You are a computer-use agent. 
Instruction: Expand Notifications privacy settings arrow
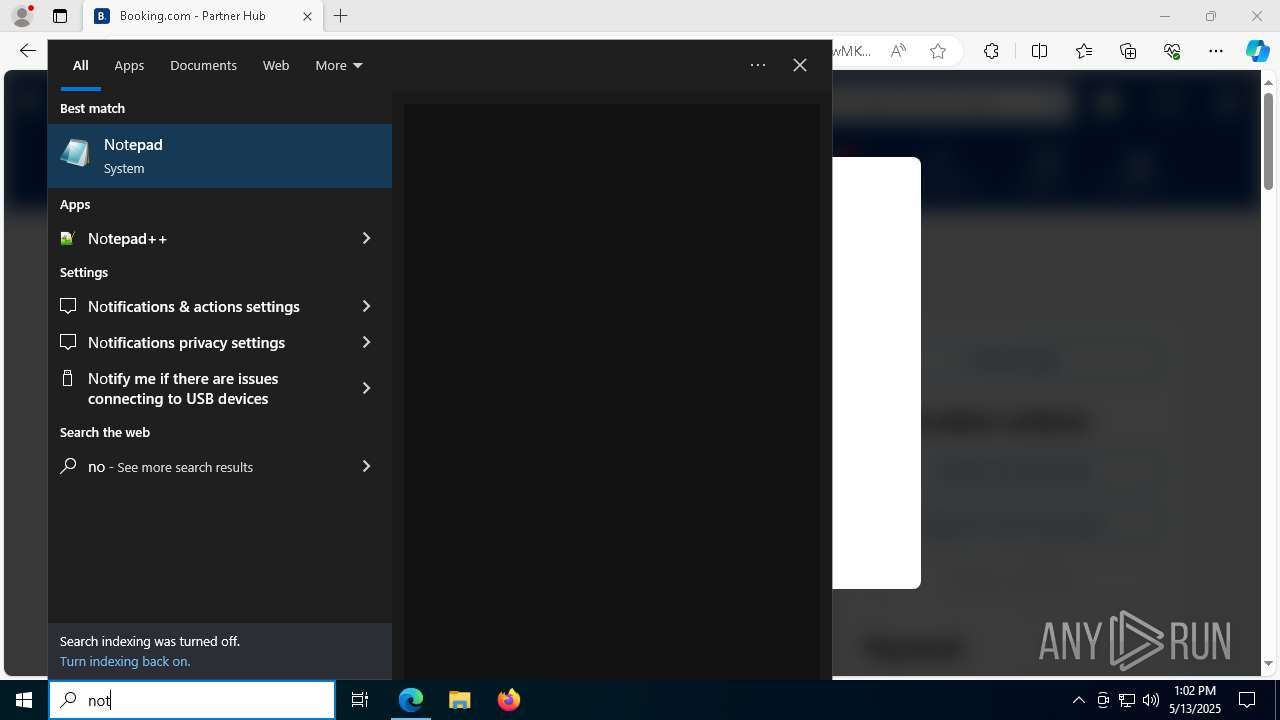click(x=366, y=342)
